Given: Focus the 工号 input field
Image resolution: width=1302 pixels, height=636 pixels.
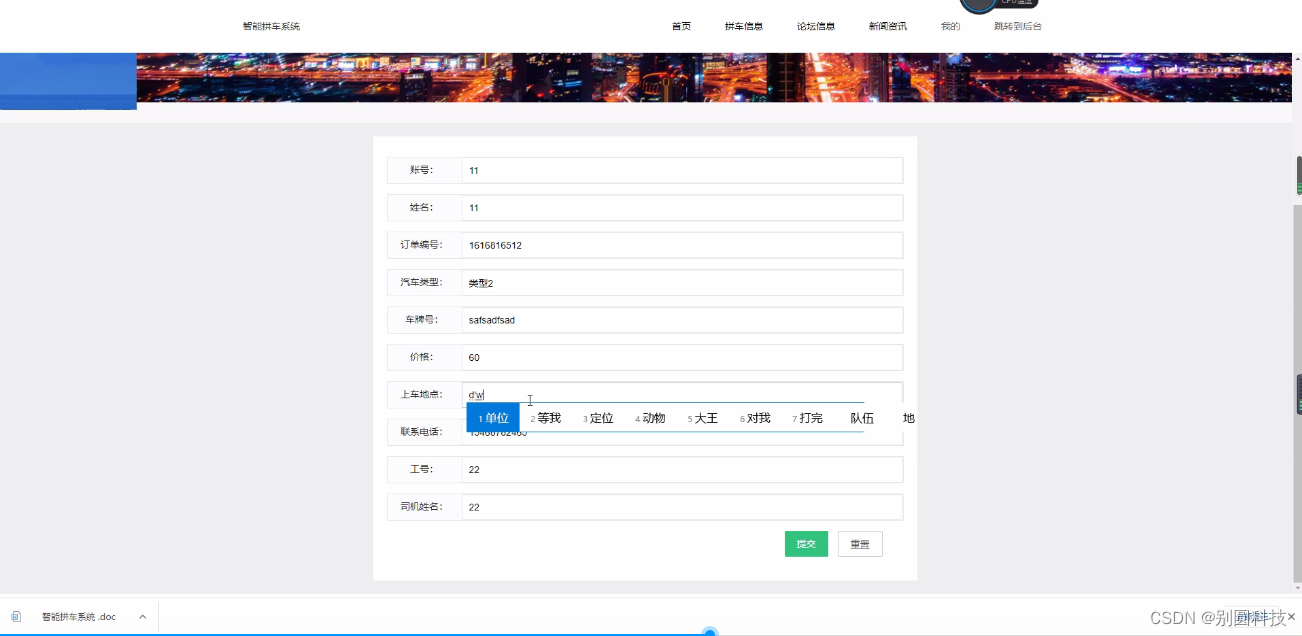Looking at the screenshot, I should click(x=682, y=470).
